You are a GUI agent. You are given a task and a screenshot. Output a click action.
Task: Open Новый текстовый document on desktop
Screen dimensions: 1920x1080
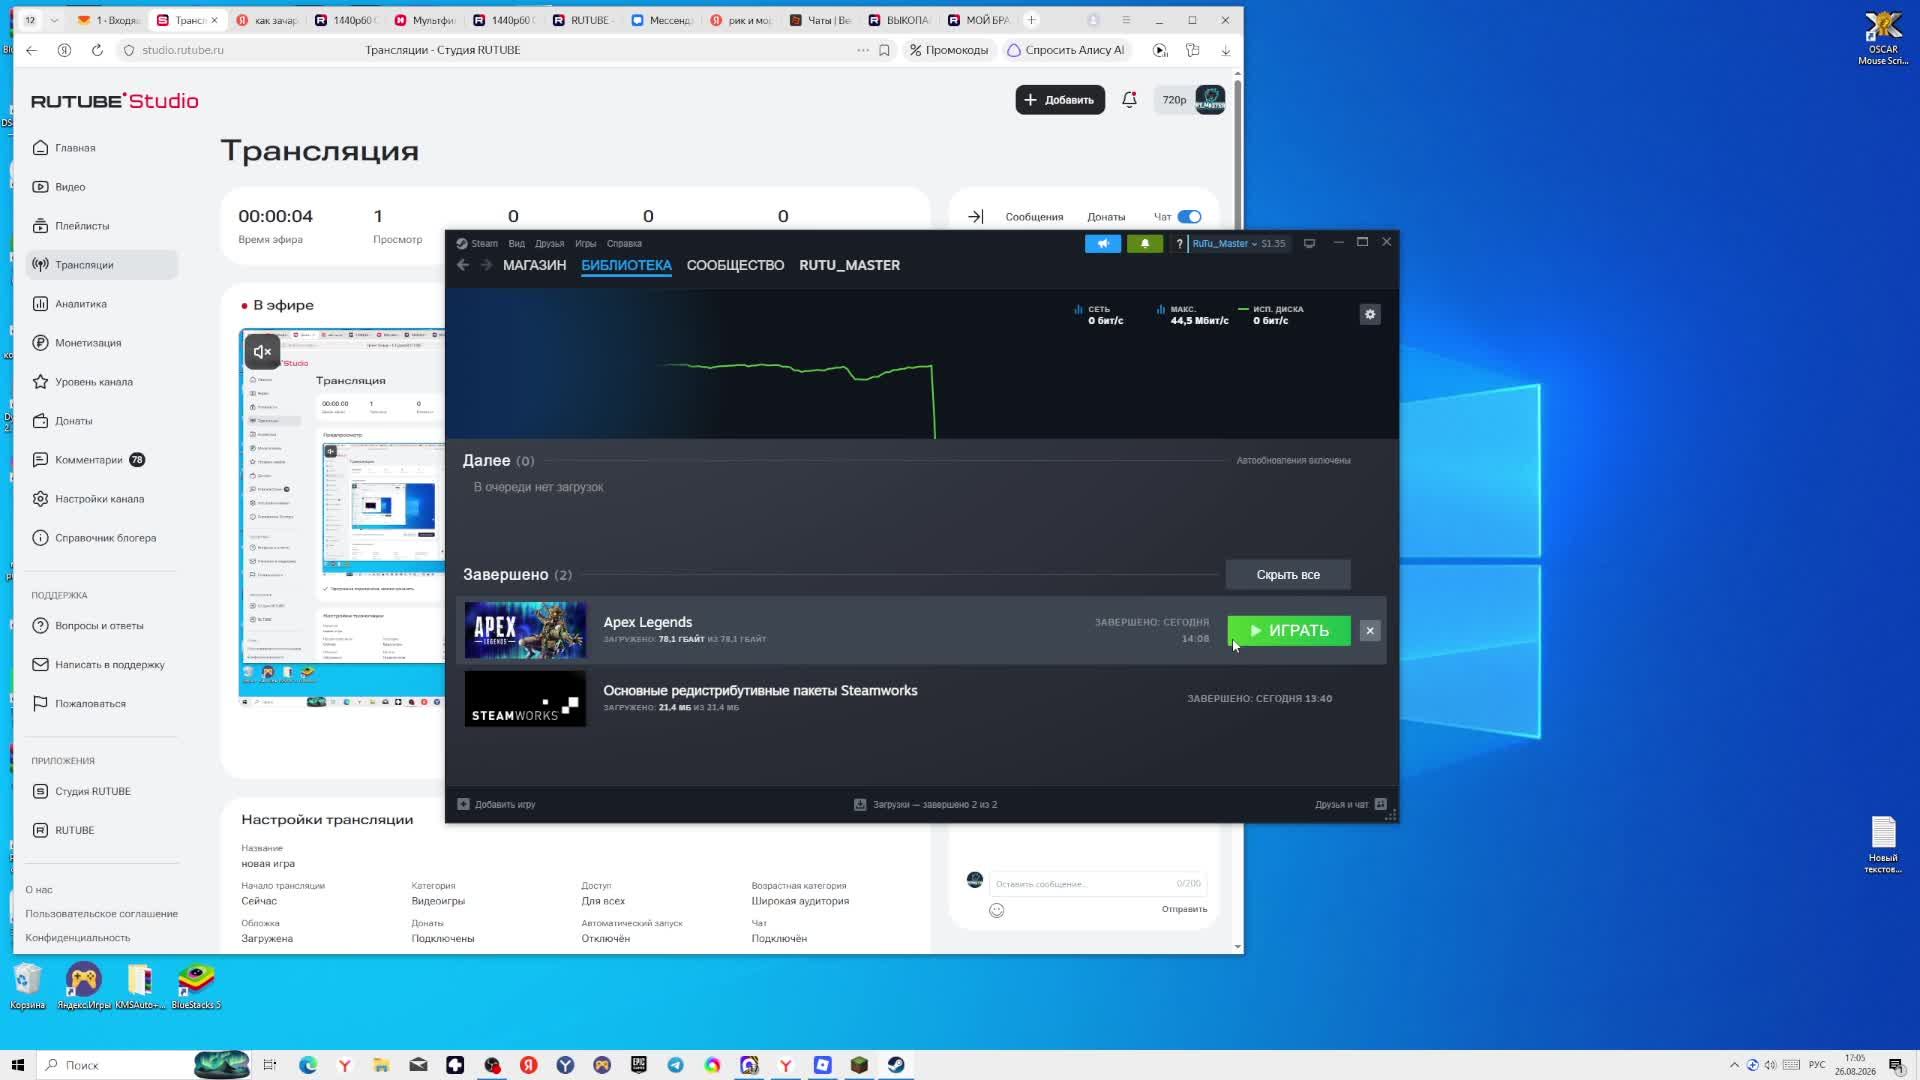coord(1883,846)
